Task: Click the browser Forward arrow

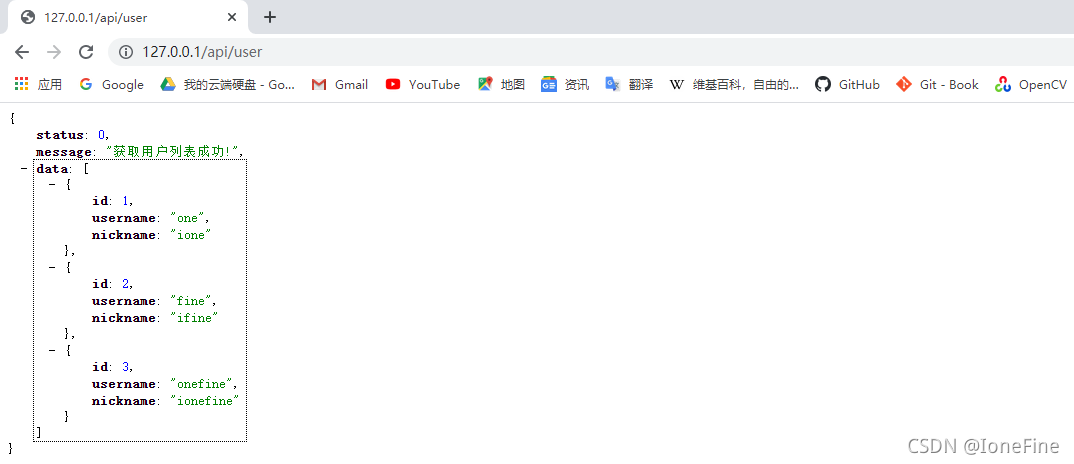Action: [54, 52]
